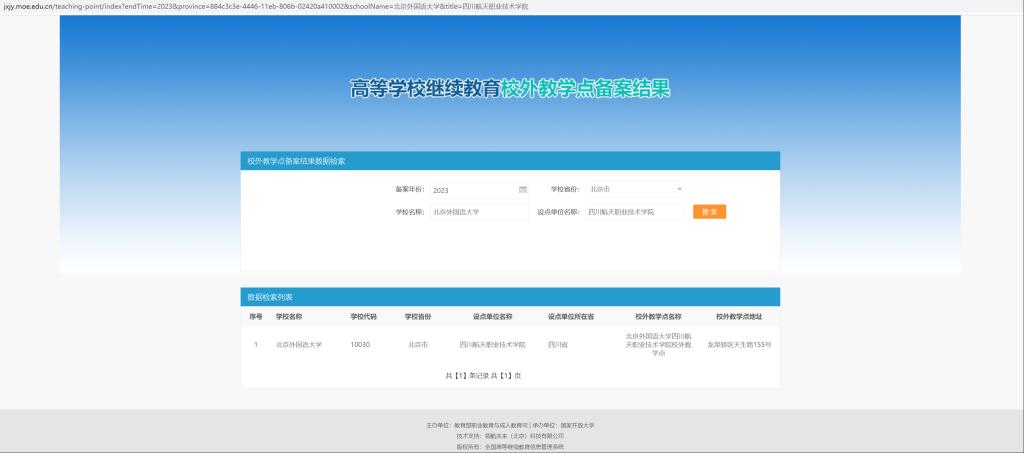The height and width of the screenshot is (453, 1024).
Task: Click 四川航天职业技术学院 in the results row
Action: tap(492, 345)
